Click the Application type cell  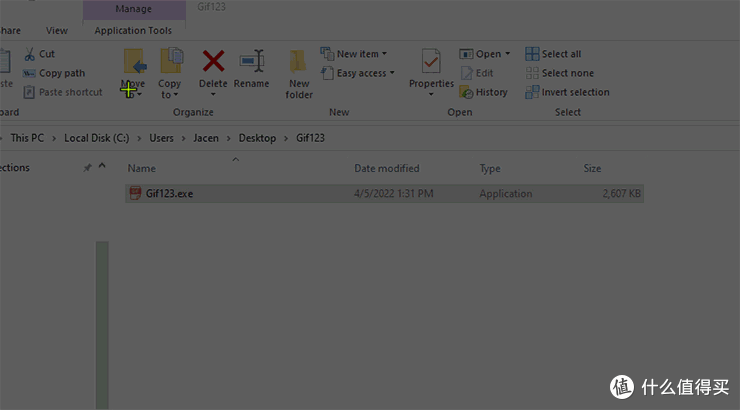click(x=506, y=193)
